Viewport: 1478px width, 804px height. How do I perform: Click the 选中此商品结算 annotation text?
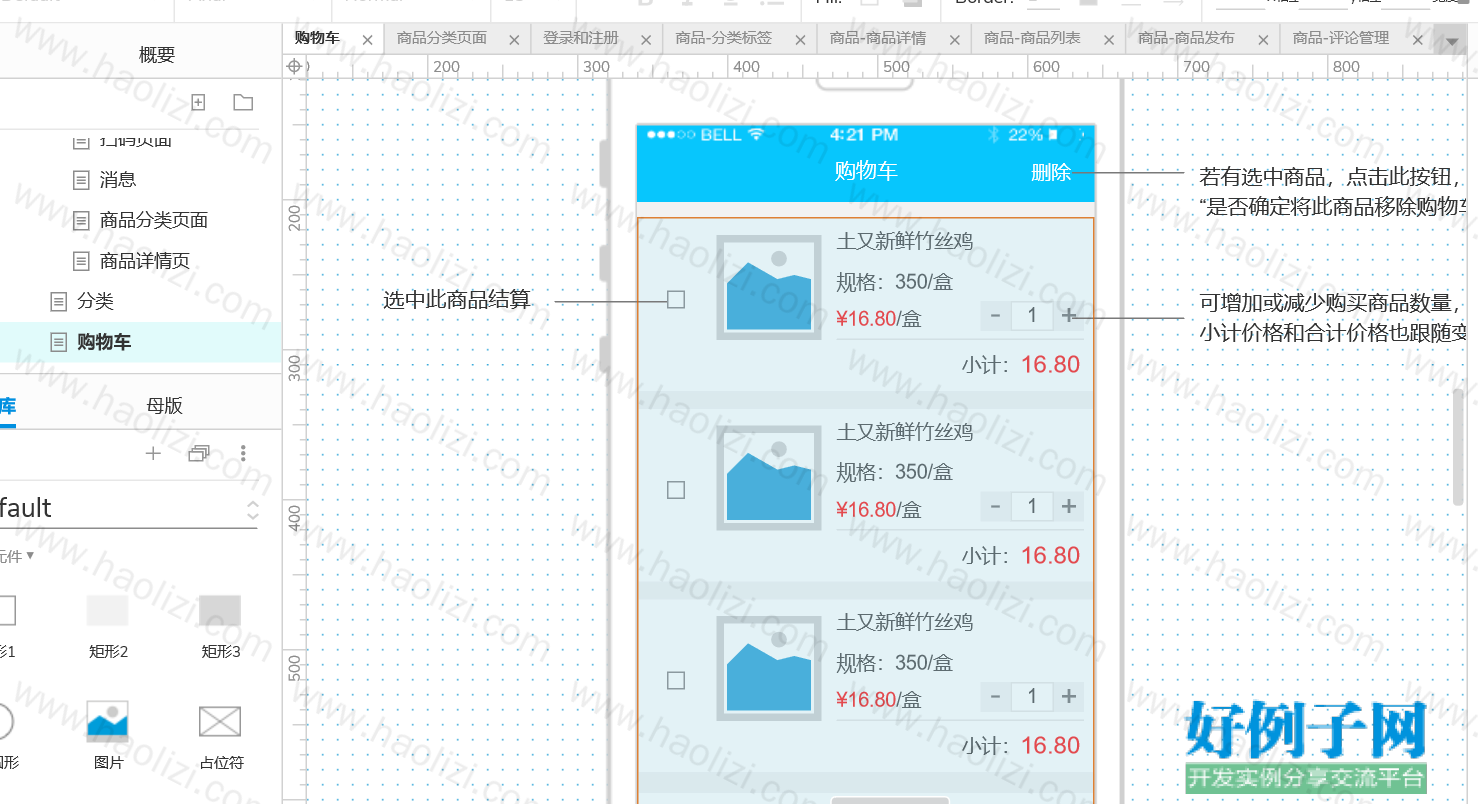(457, 299)
